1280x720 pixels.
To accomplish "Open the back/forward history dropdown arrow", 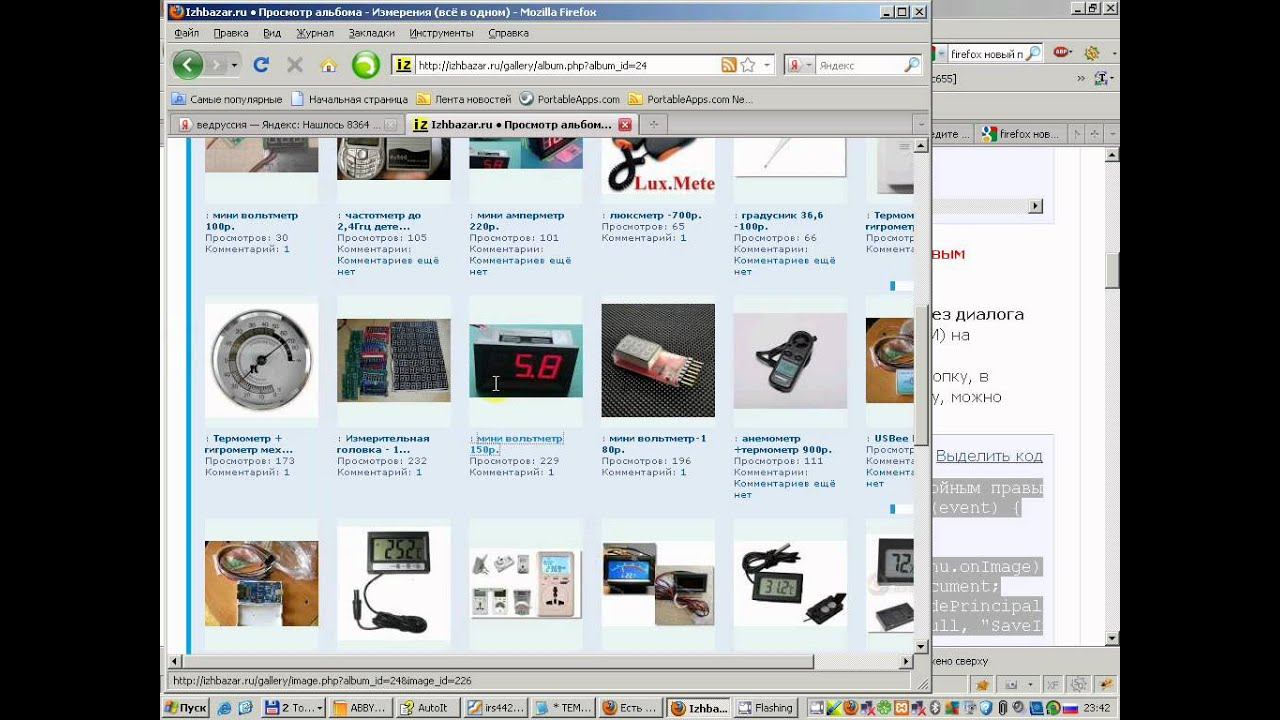I will [x=235, y=65].
